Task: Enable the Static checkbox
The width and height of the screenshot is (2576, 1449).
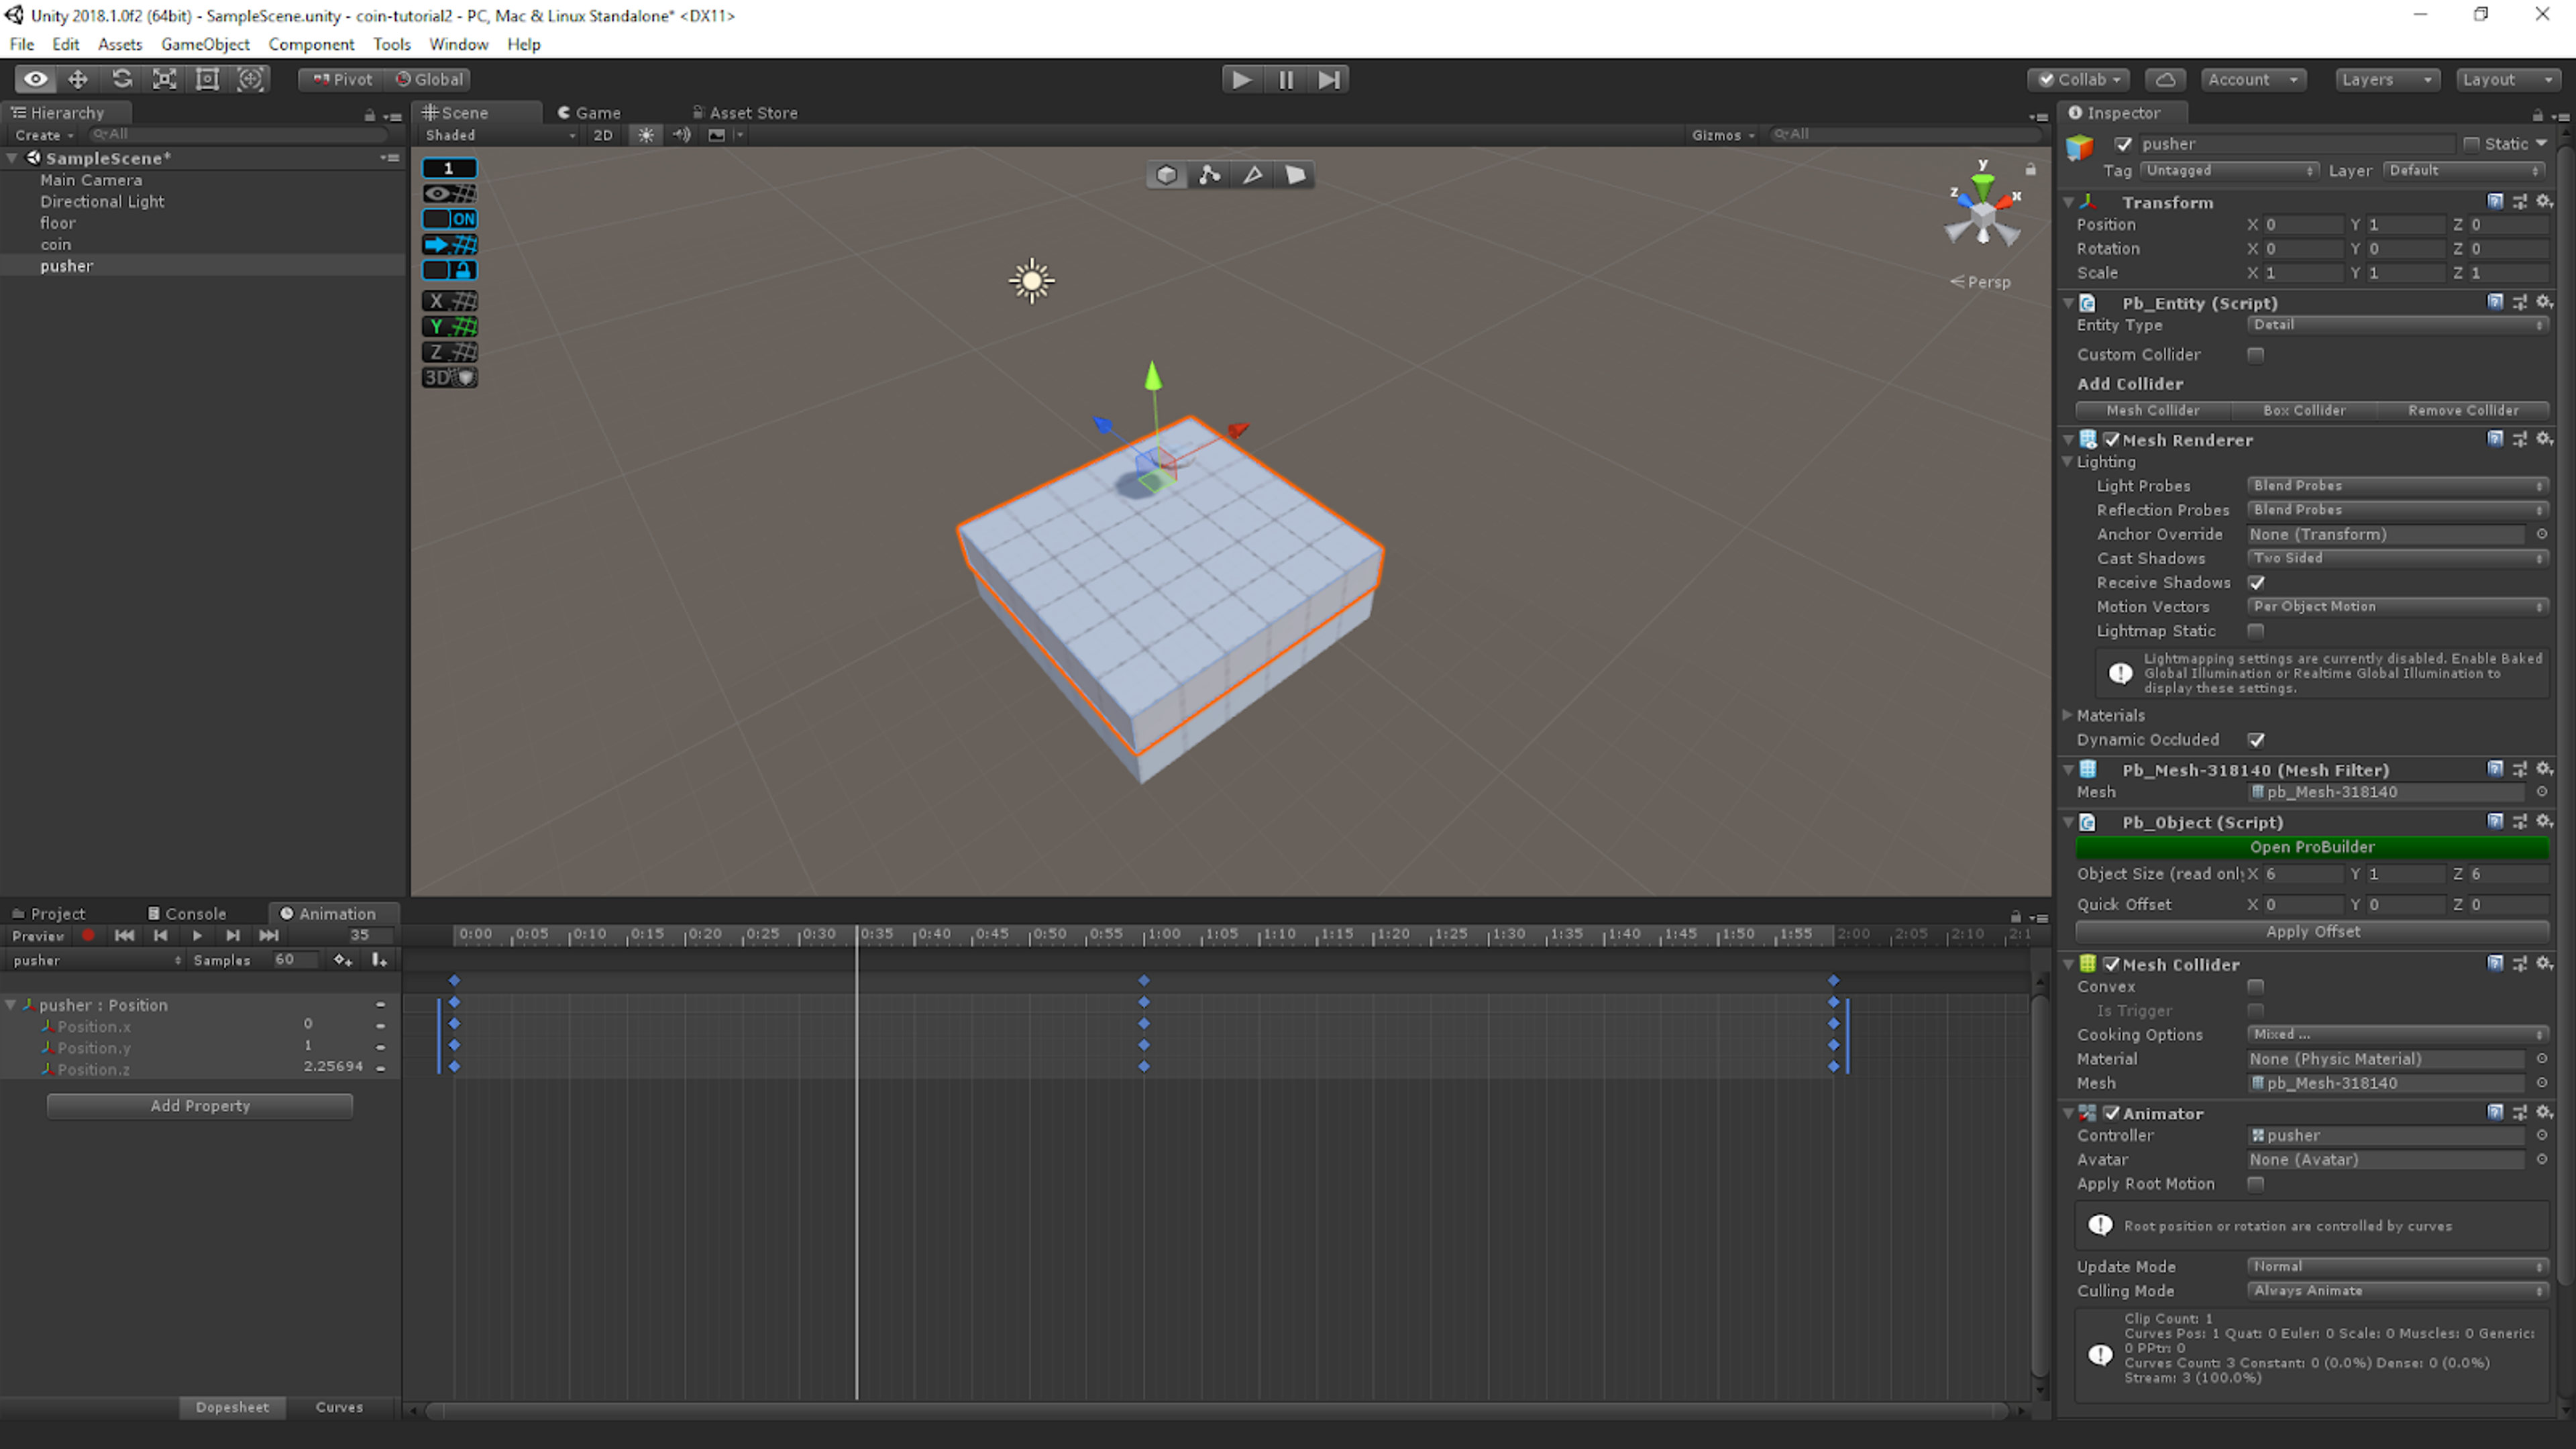Action: 2472,144
